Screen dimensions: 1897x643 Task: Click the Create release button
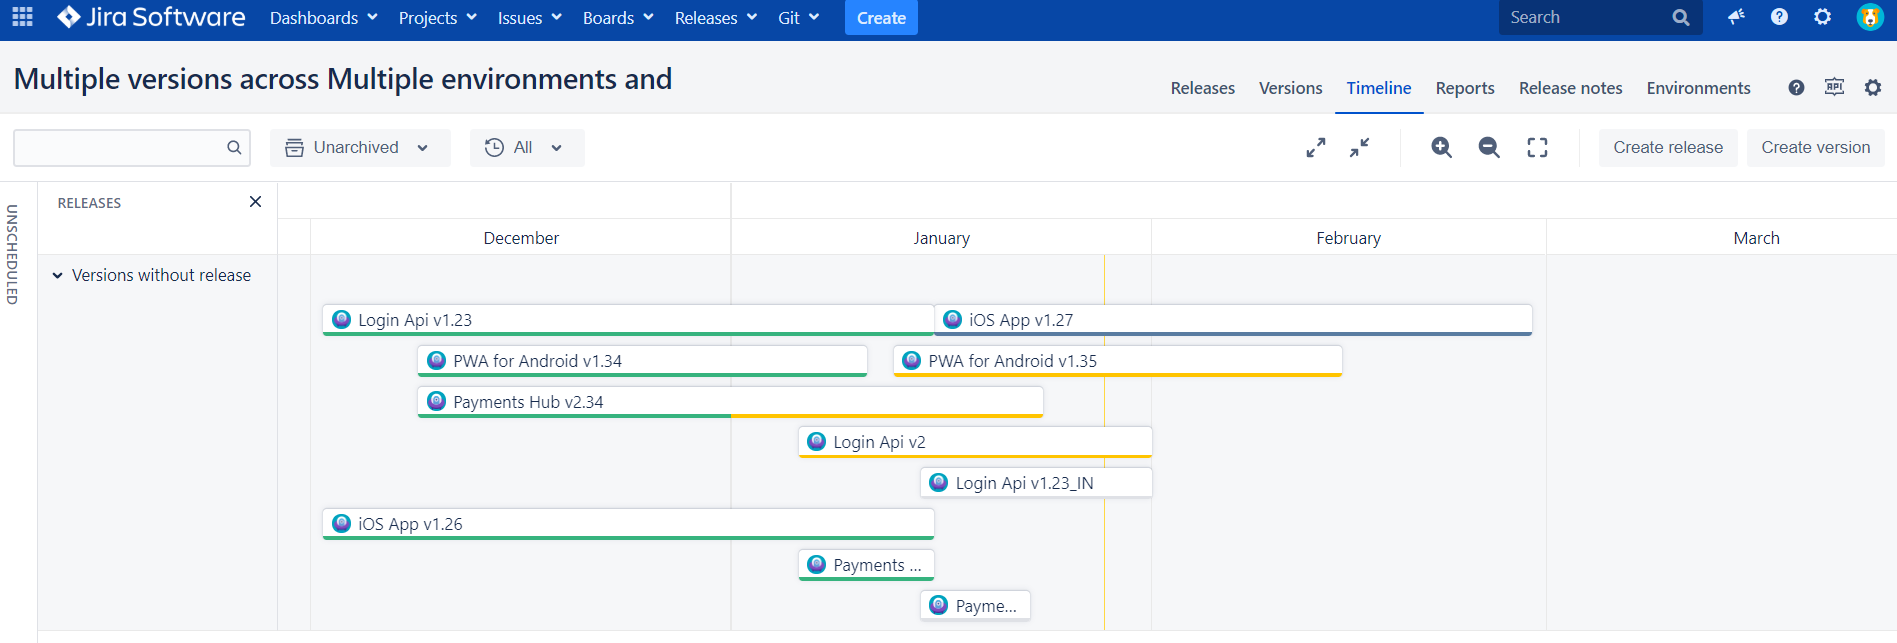pos(1668,147)
